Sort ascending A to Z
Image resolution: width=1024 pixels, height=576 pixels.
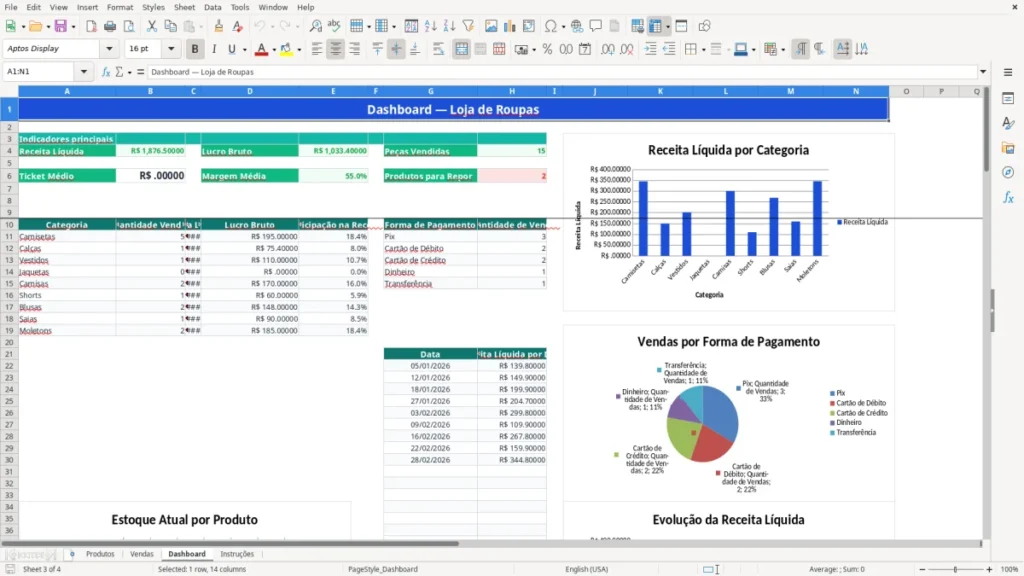(430, 26)
